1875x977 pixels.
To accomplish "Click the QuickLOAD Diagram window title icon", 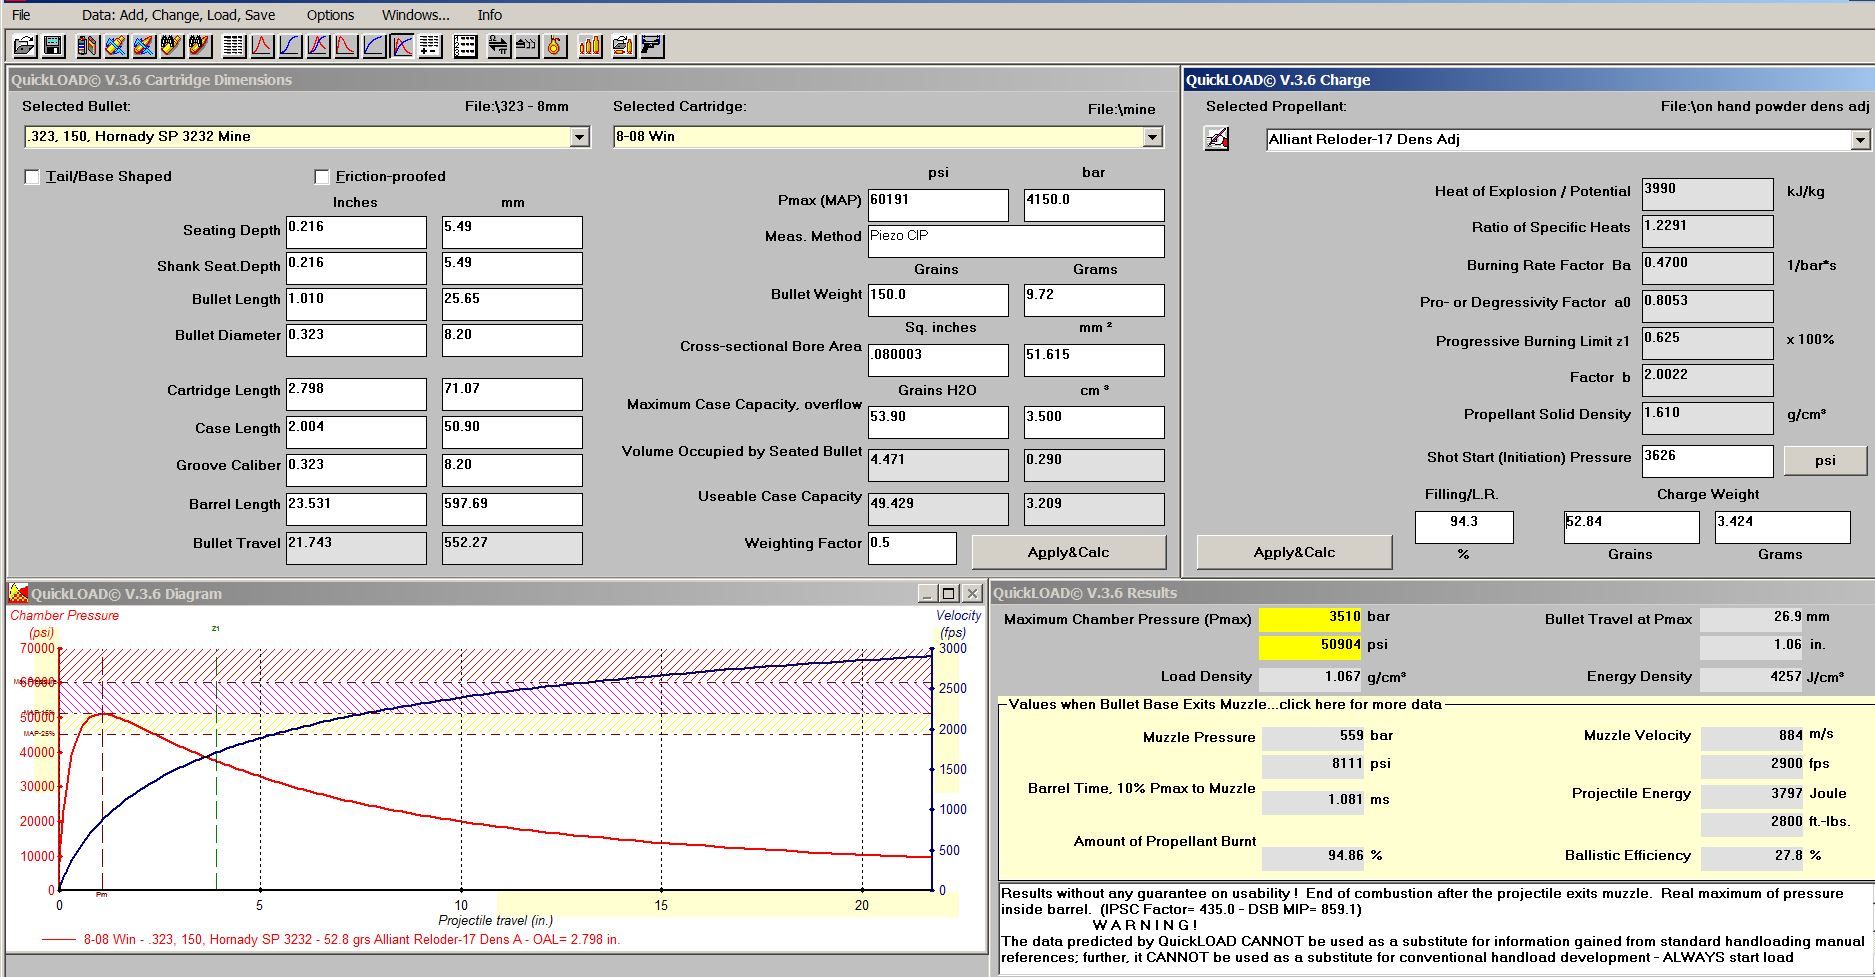I will [x=18, y=593].
